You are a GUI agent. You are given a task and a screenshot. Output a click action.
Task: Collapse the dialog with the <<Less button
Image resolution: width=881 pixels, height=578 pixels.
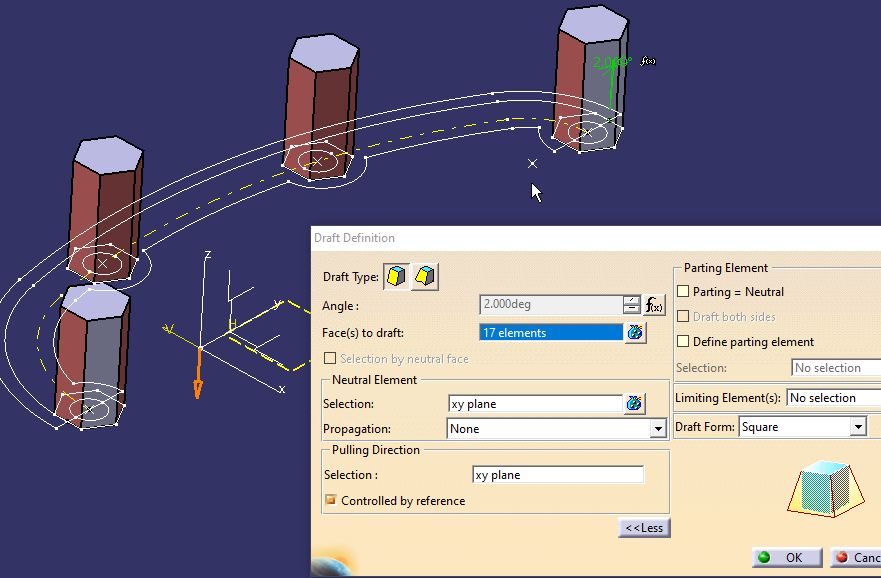(x=644, y=528)
